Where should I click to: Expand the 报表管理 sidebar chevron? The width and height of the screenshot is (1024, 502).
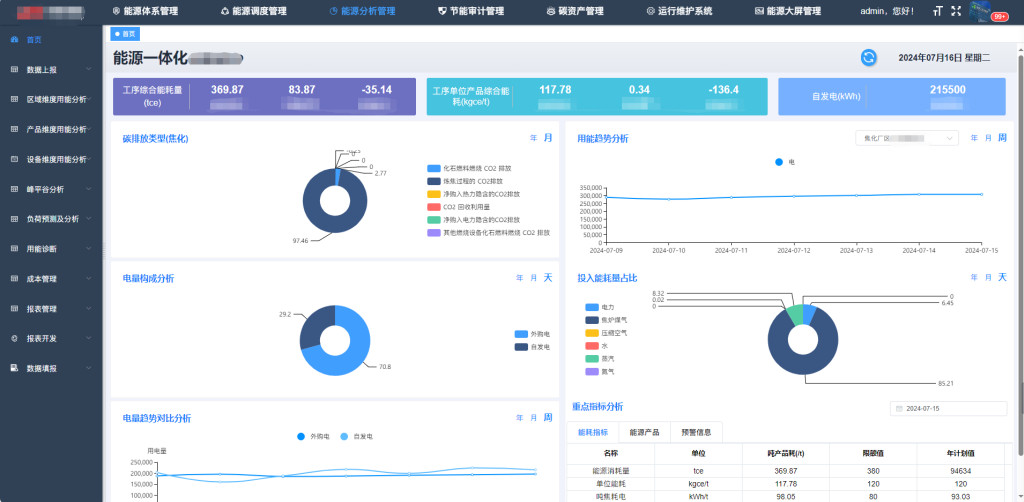click(88, 309)
